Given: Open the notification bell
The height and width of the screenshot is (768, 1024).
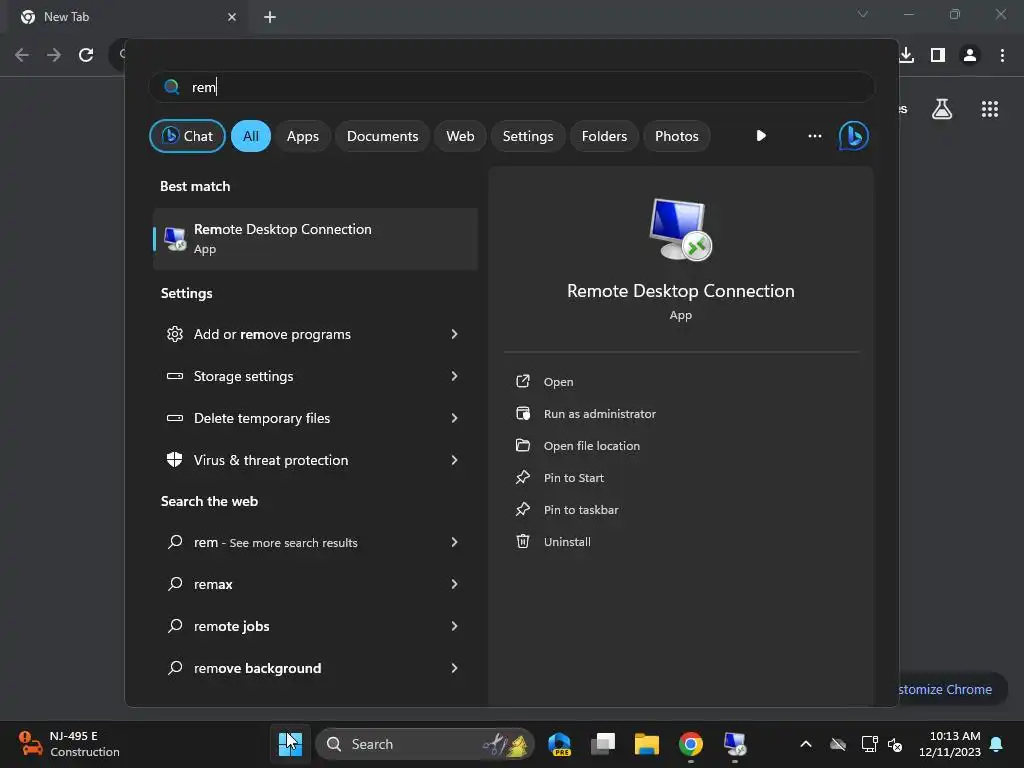Looking at the screenshot, I should tap(997, 744).
